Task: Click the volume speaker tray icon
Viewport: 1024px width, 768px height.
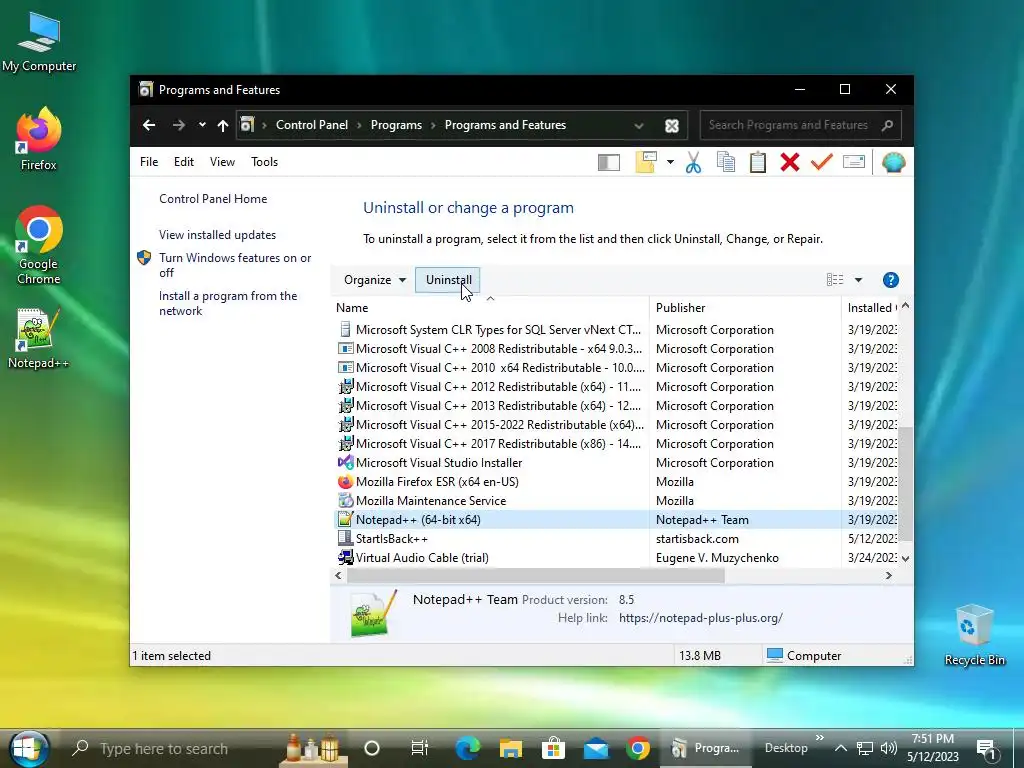Action: click(888, 748)
